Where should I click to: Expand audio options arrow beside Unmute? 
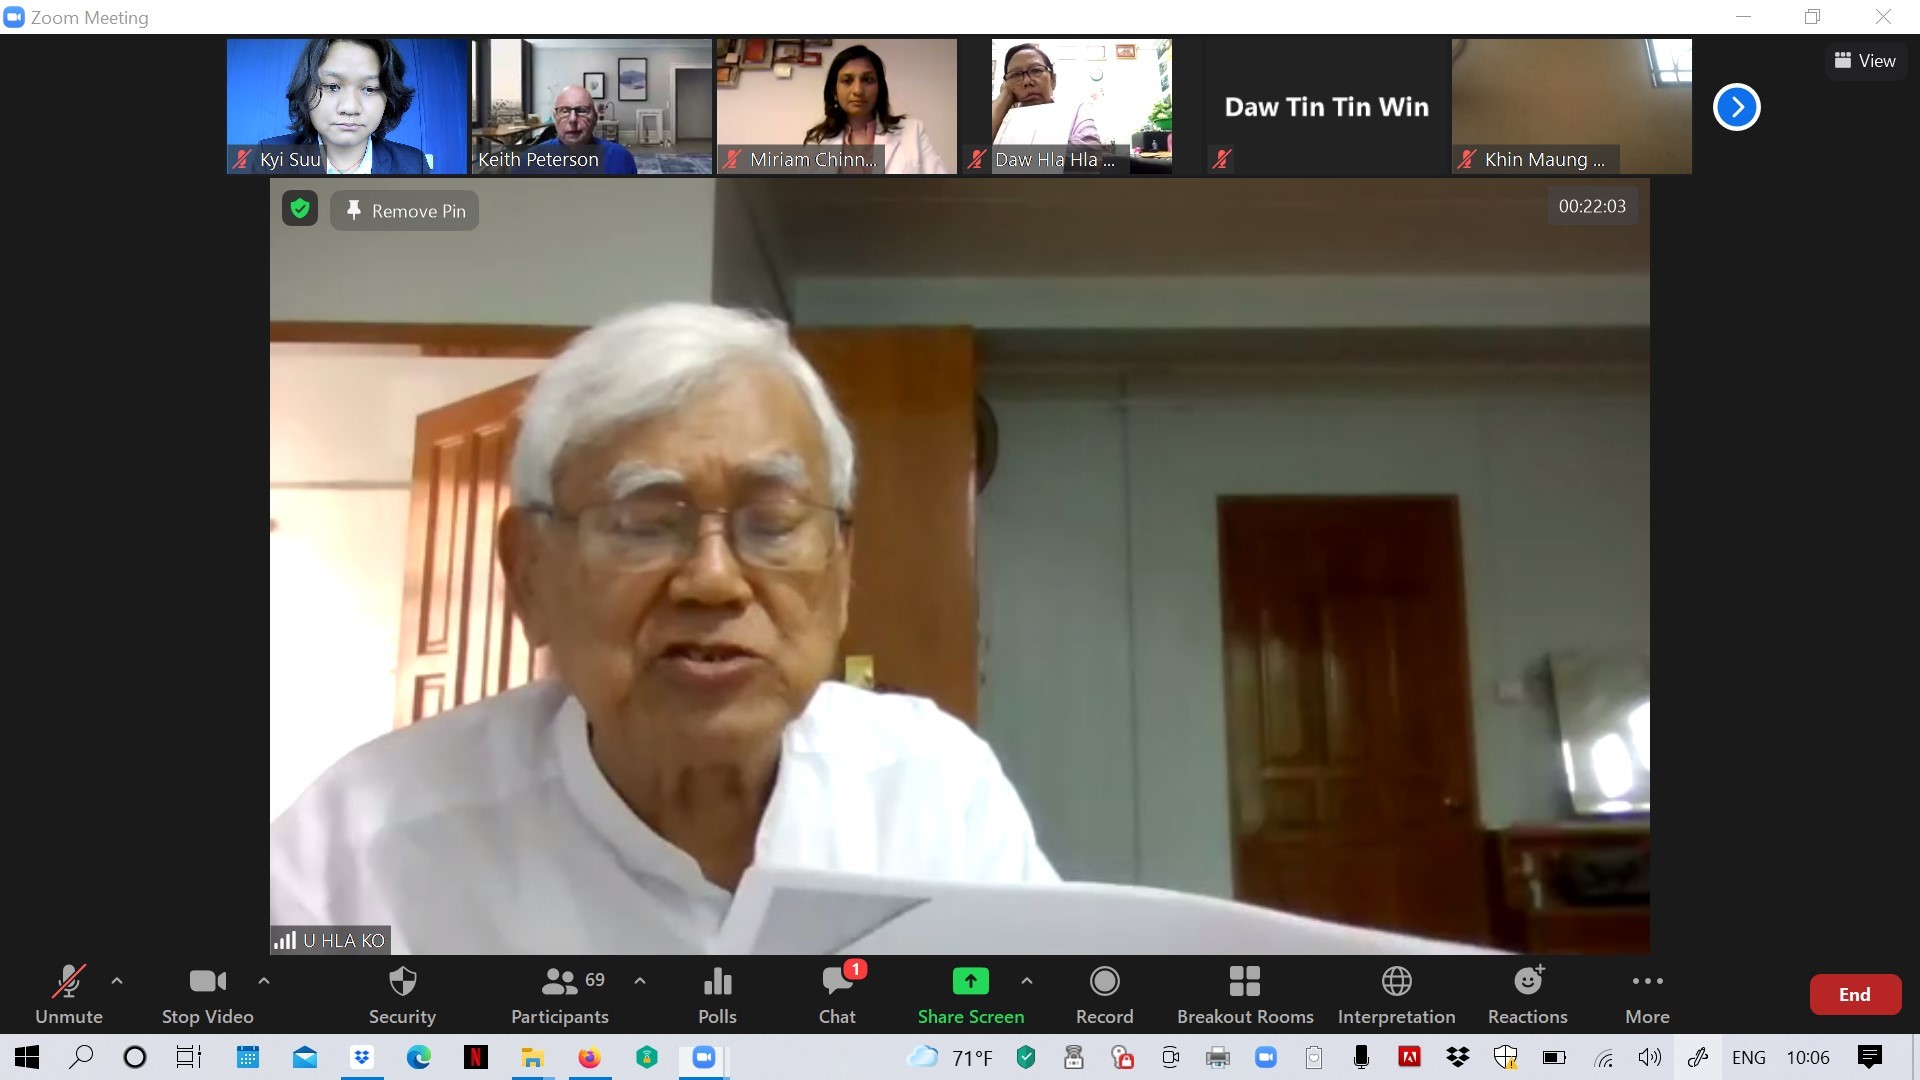click(117, 981)
